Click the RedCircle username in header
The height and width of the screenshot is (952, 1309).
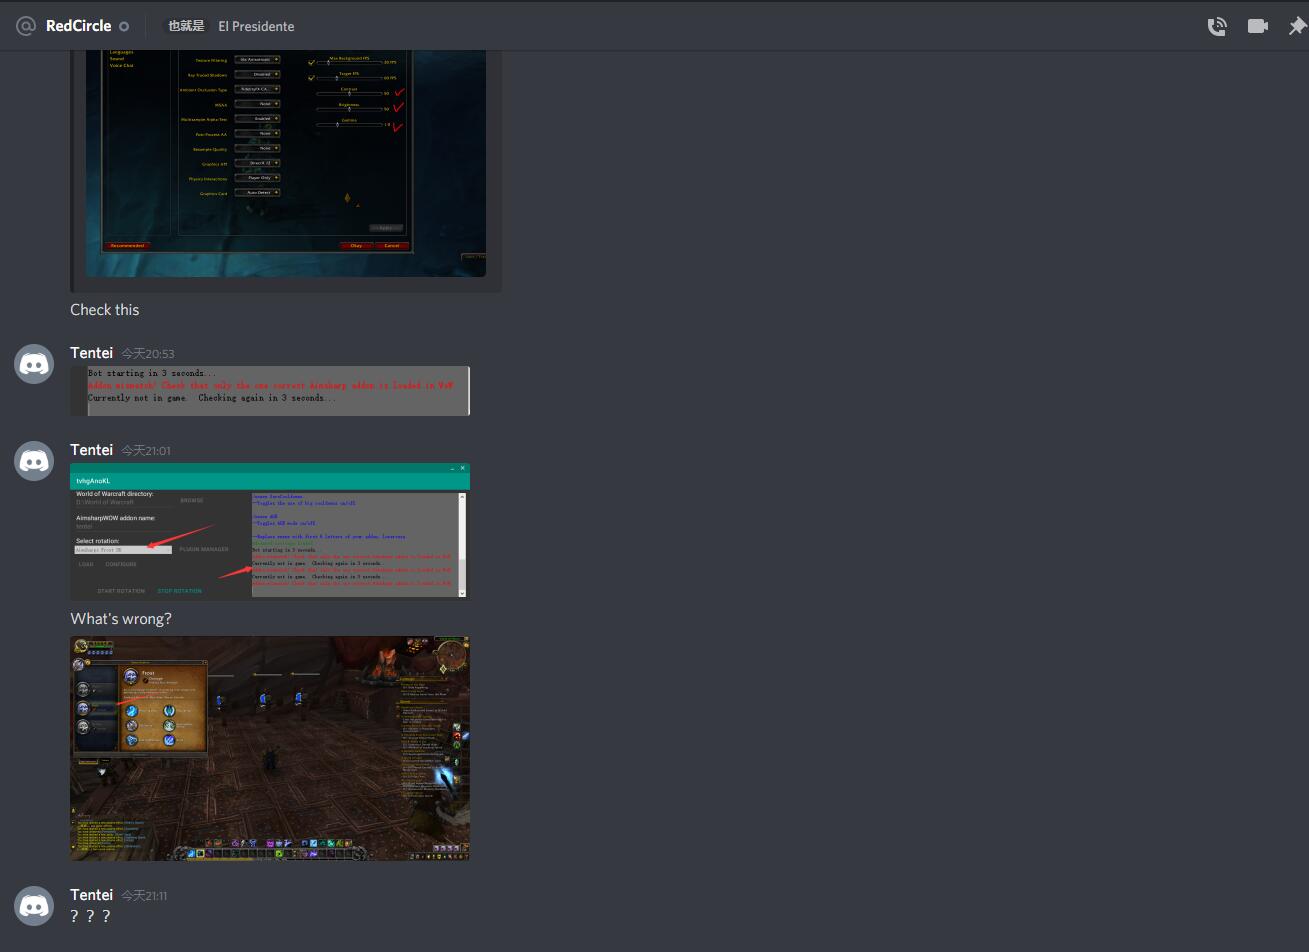coord(78,26)
